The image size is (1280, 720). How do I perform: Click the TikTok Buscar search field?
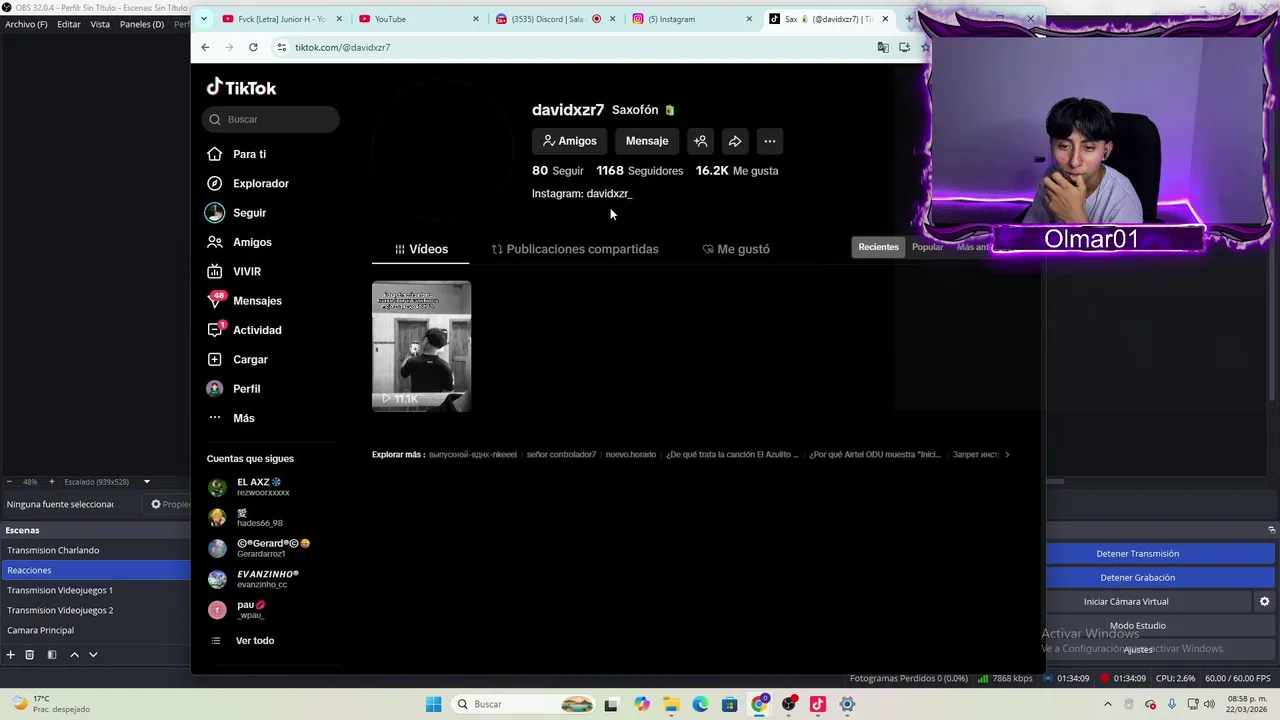tap(271, 119)
